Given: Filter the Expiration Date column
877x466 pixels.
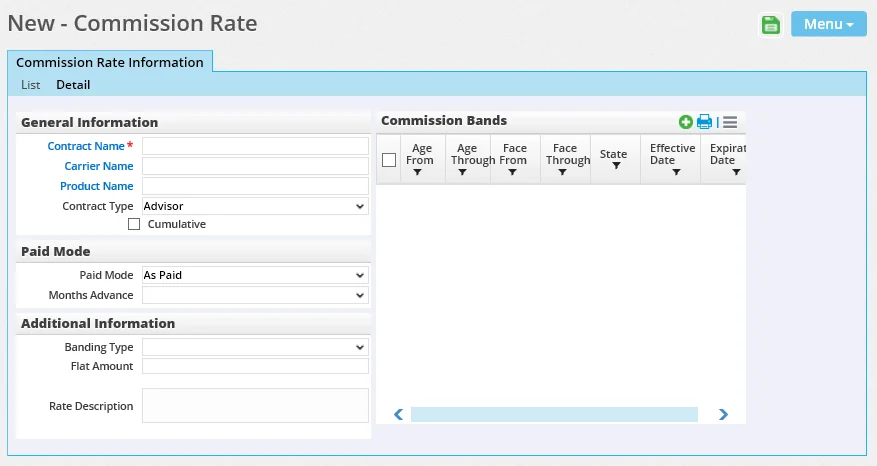Looking at the screenshot, I should coord(736,172).
